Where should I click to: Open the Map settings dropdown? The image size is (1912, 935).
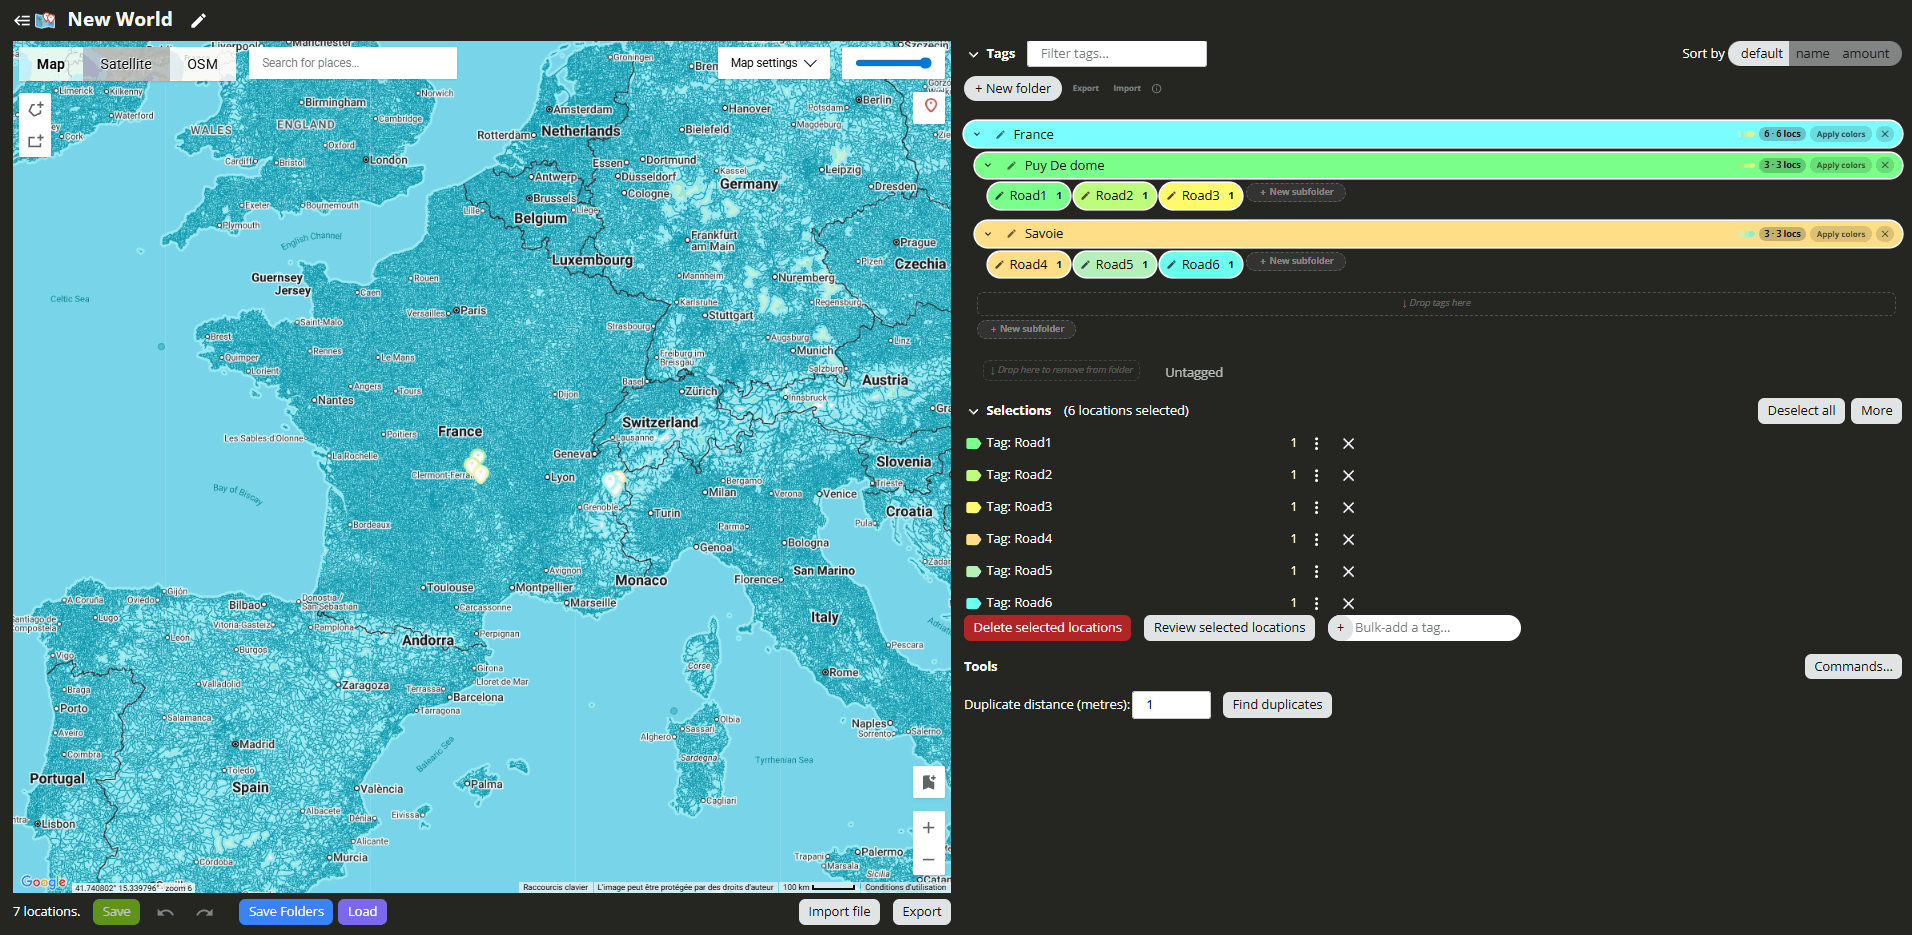774,63
